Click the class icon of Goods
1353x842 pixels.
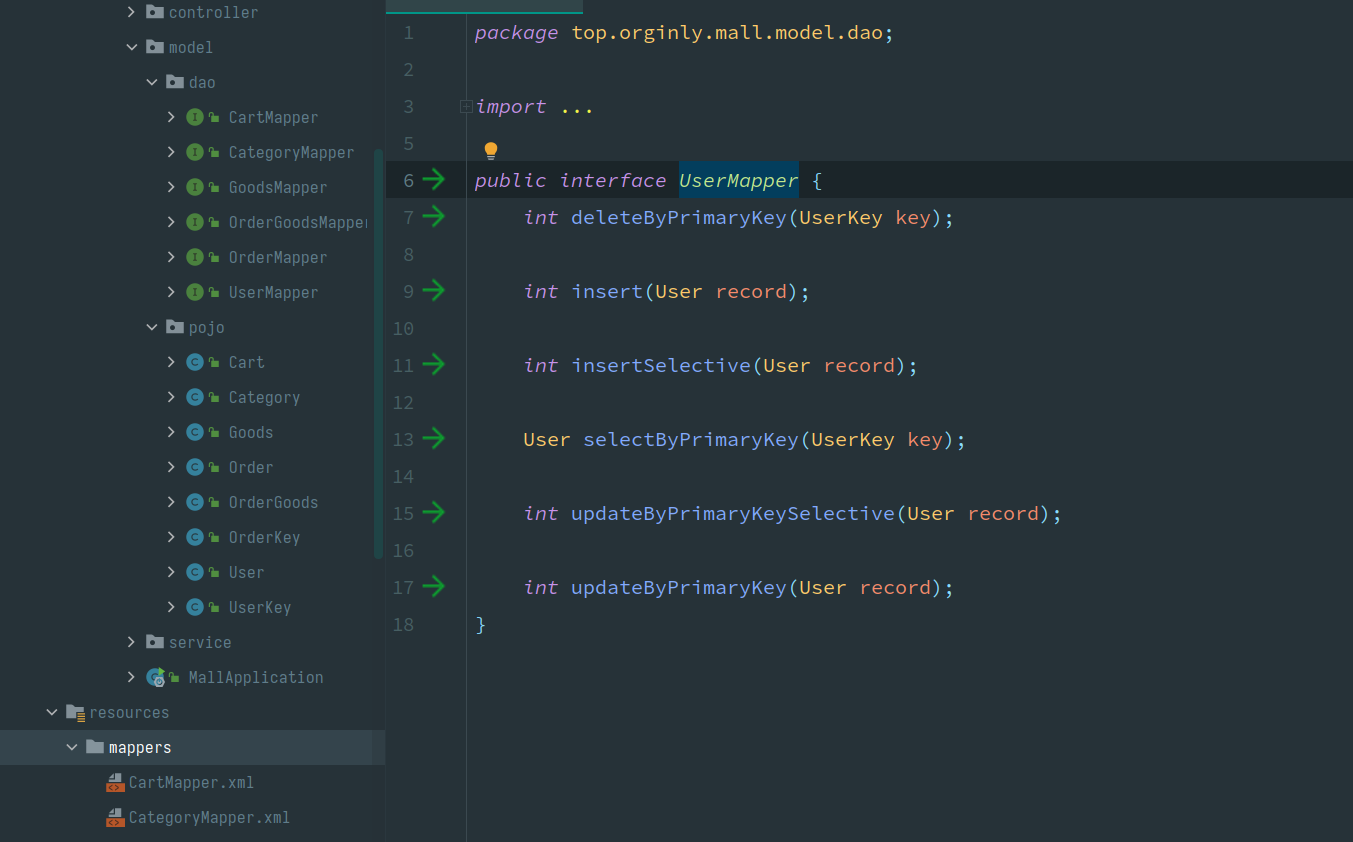(195, 432)
